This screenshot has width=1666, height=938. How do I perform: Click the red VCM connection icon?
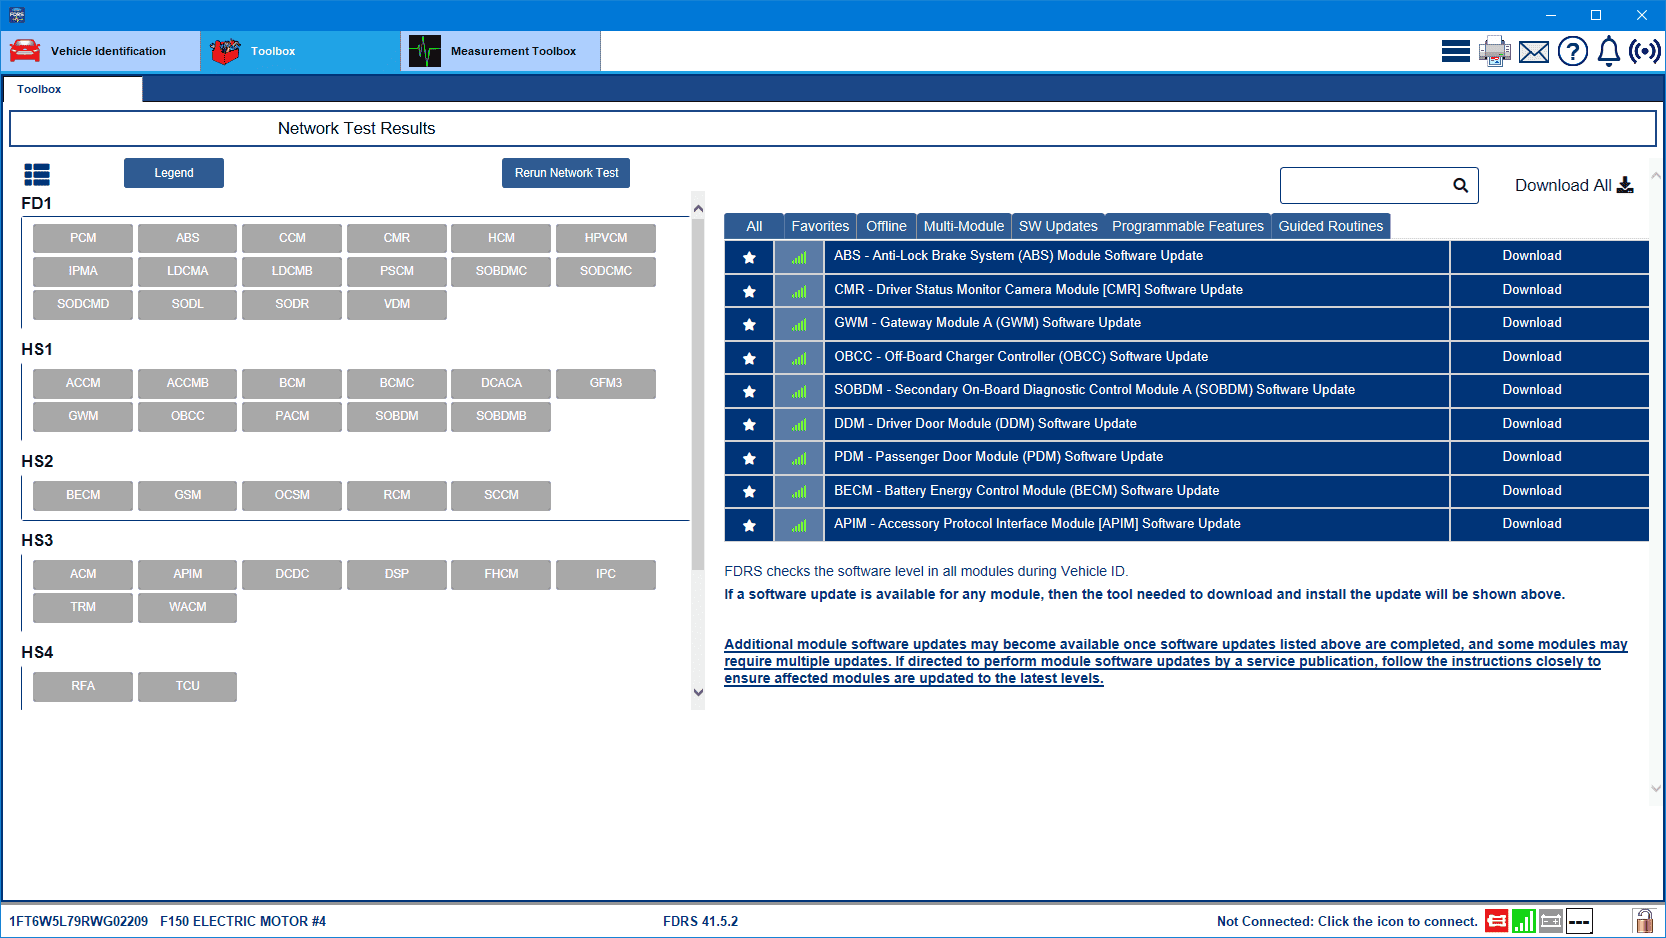(1496, 921)
